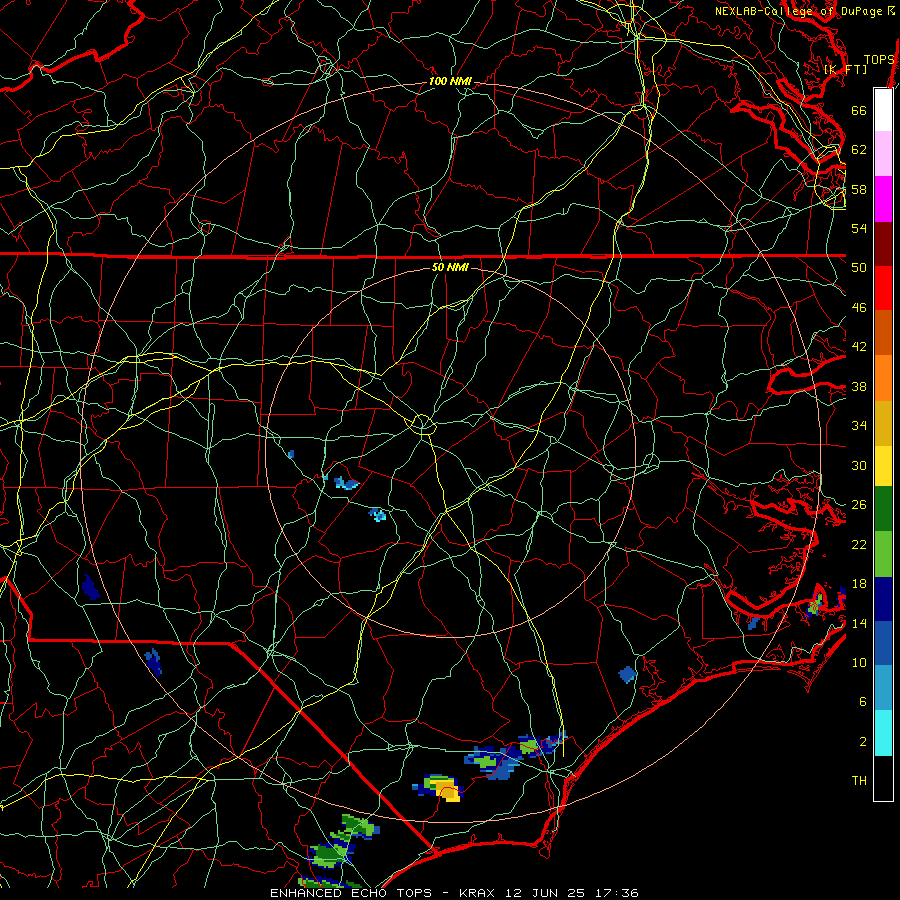Click the legend value 42

coord(859,347)
